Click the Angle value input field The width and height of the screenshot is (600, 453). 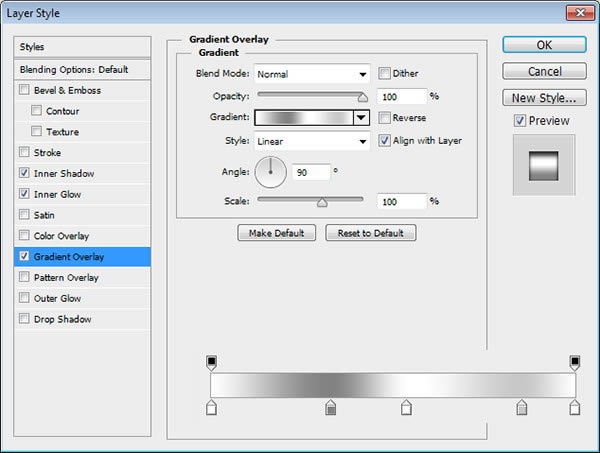tap(311, 172)
